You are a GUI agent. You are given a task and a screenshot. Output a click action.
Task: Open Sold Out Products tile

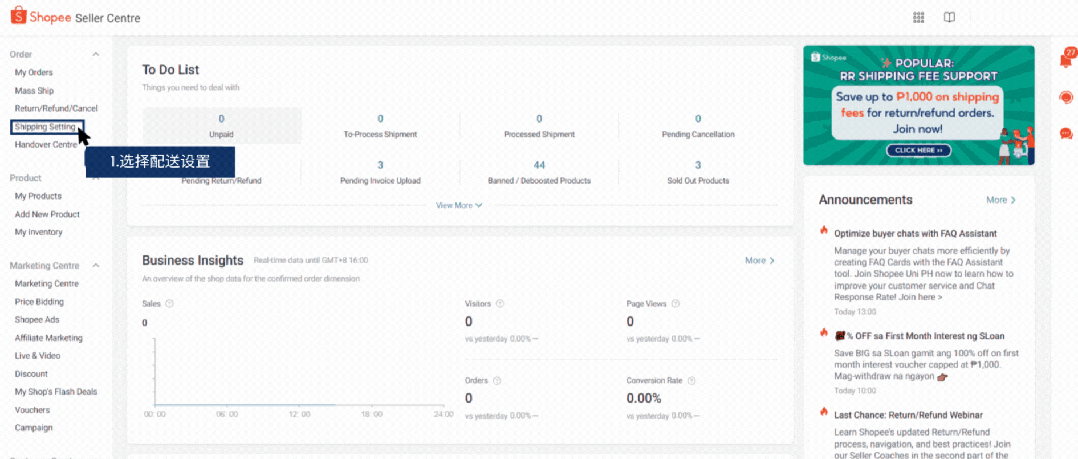tap(698, 172)
